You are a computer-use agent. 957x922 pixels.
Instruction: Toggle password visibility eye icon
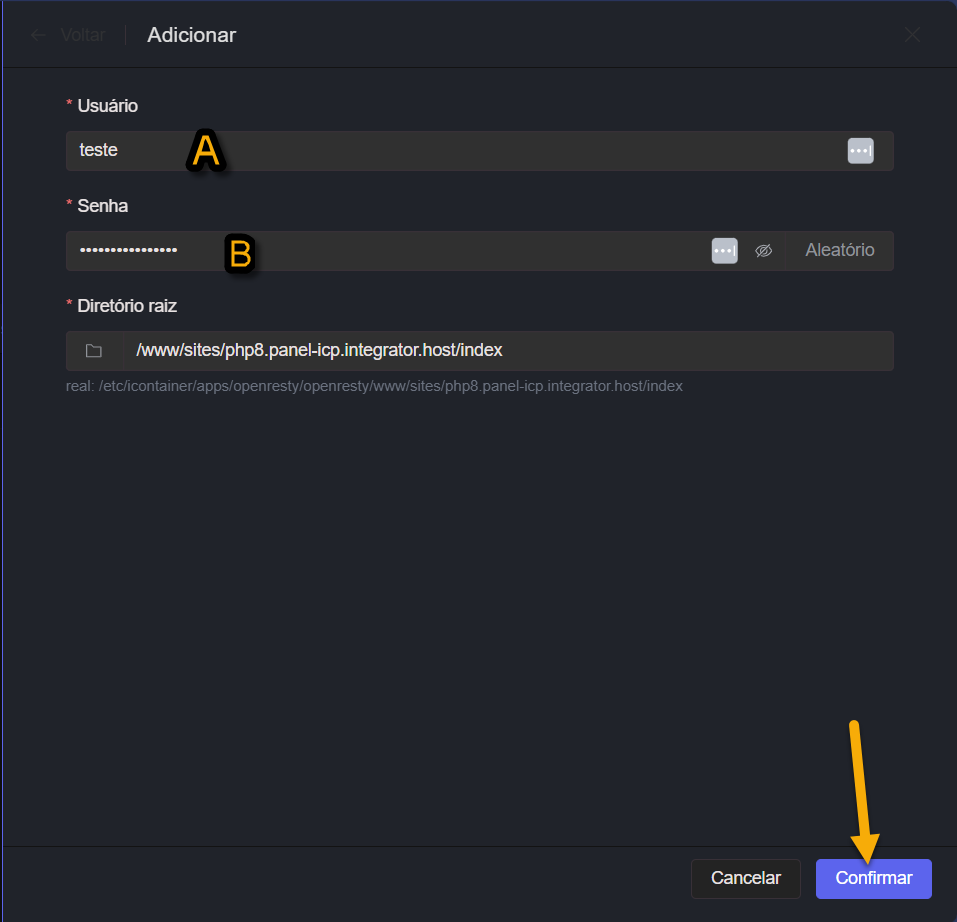coord(763,251)
